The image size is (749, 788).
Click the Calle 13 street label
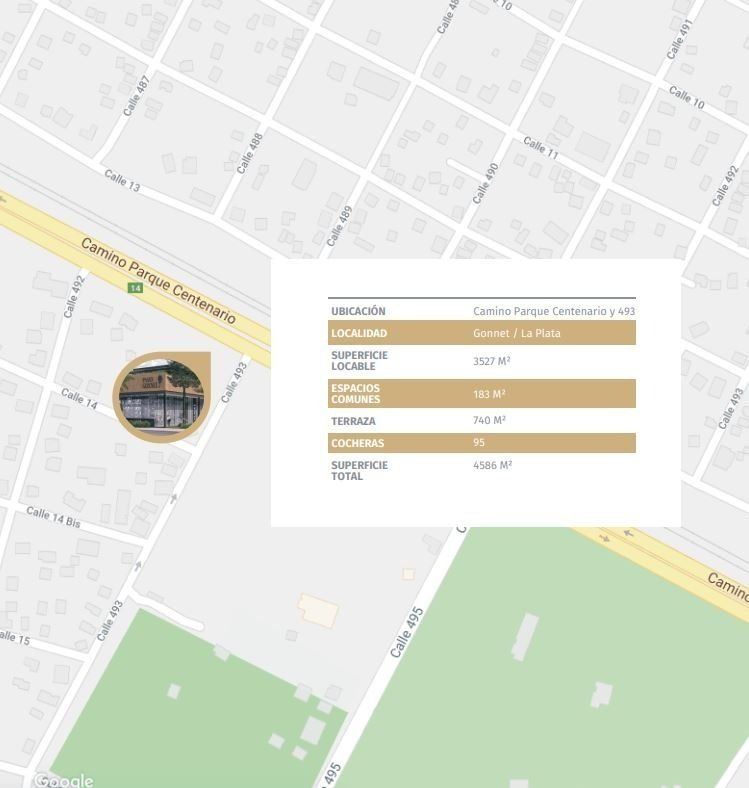click(x=122, y=181)
